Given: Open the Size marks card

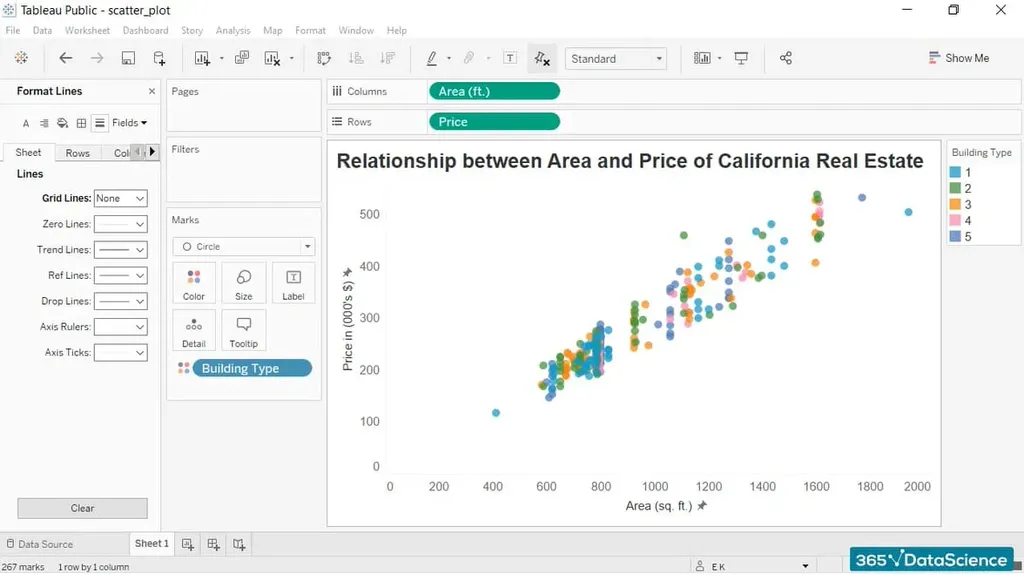Looking at the screenshot, I should [244, 283].
